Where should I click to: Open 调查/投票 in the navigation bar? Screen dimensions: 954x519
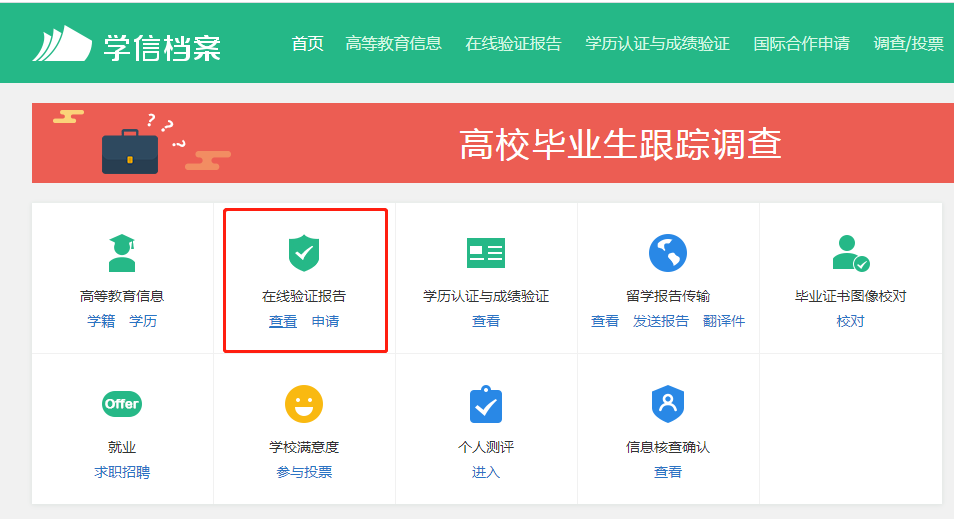908,44
